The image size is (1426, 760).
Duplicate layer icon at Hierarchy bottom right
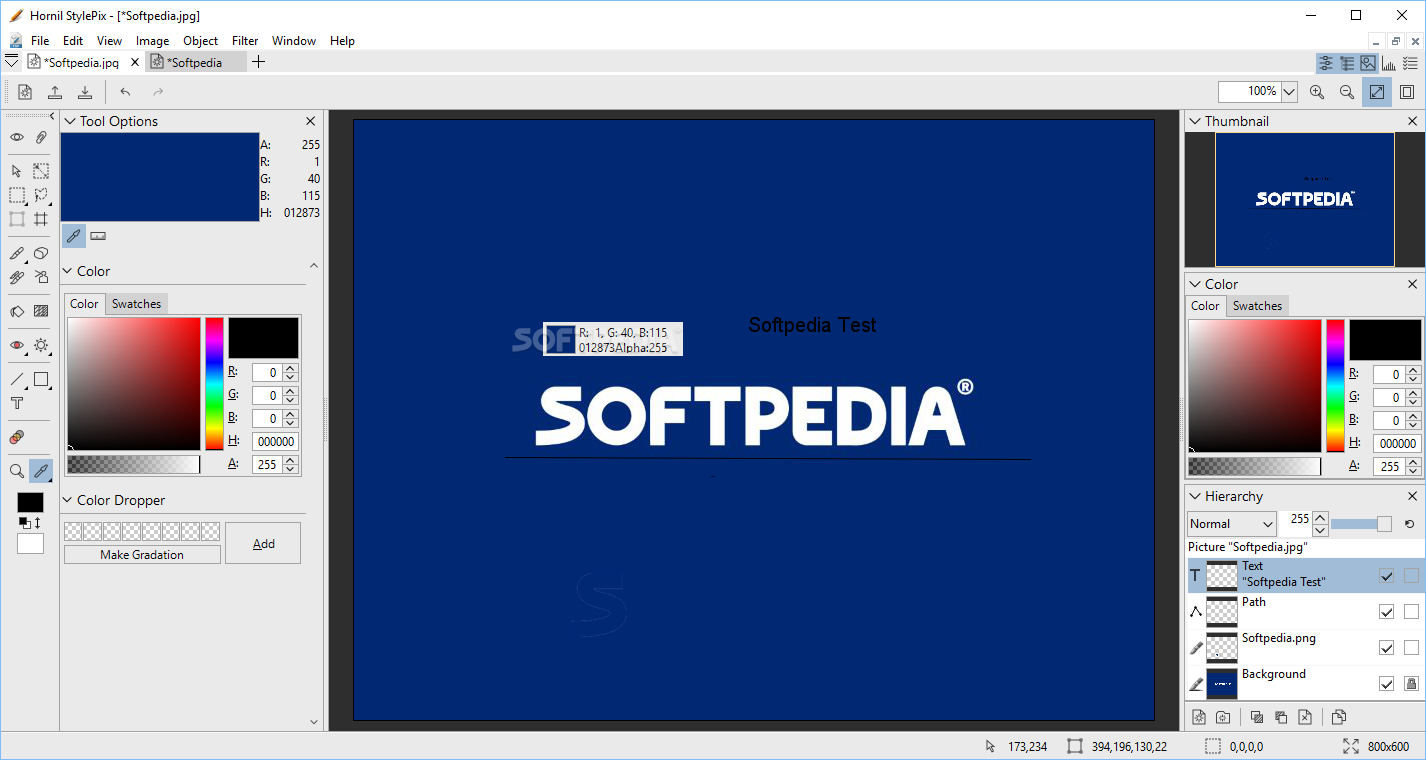[x=1340, y=717]
